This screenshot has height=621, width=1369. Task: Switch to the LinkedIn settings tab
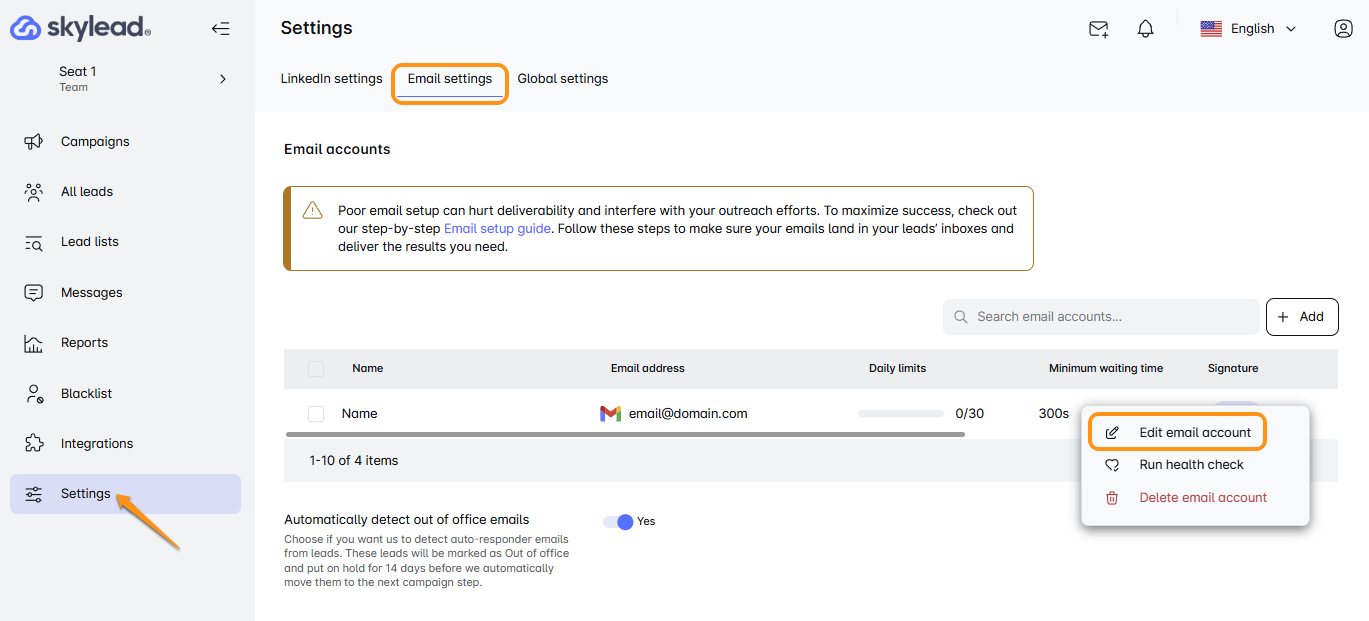tap(331, 79)
